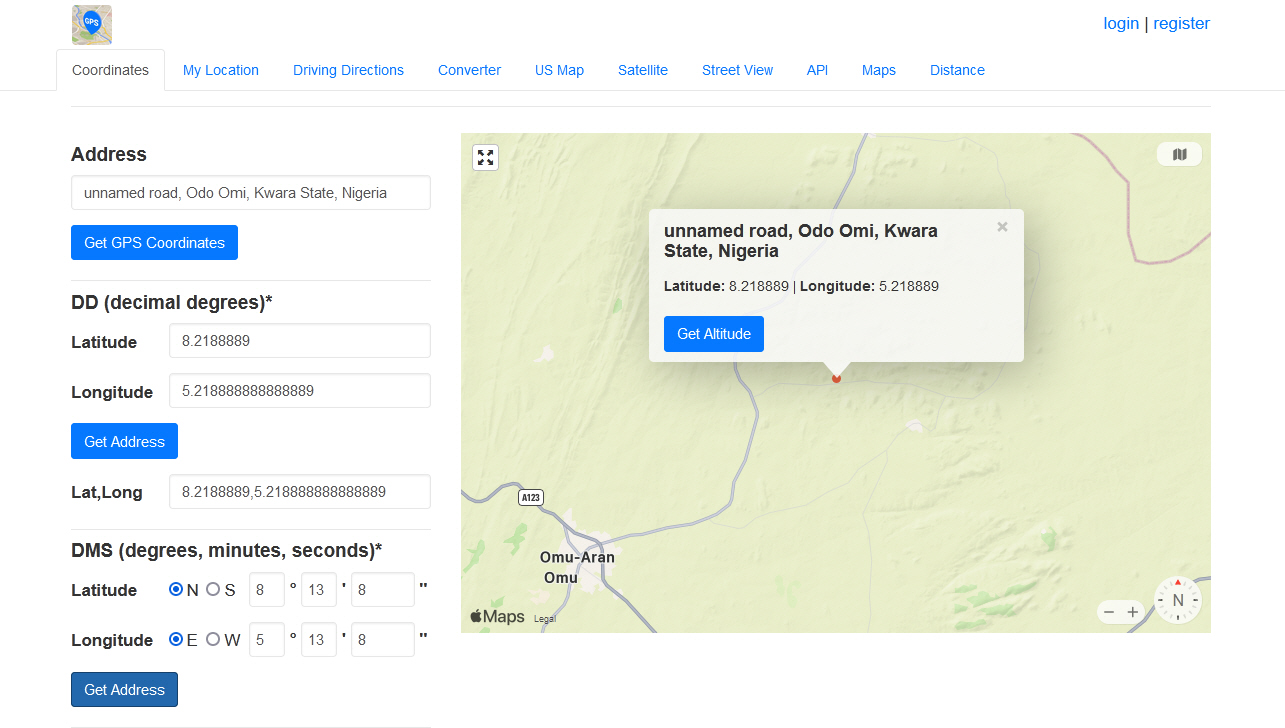Viewport: 1285px width, 728px height.
Task: Select S for latitude direction
Action: click(213, 589)
